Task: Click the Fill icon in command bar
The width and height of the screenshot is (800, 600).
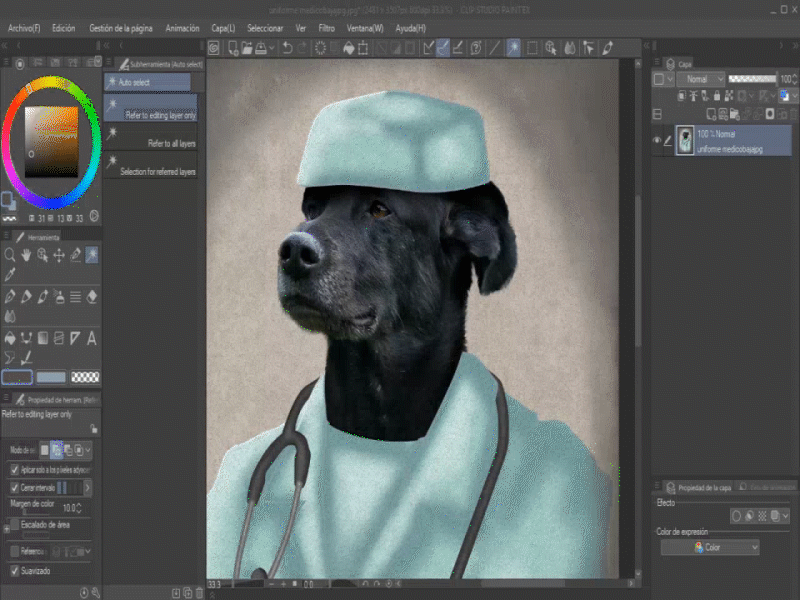Action: click(349, 48)
